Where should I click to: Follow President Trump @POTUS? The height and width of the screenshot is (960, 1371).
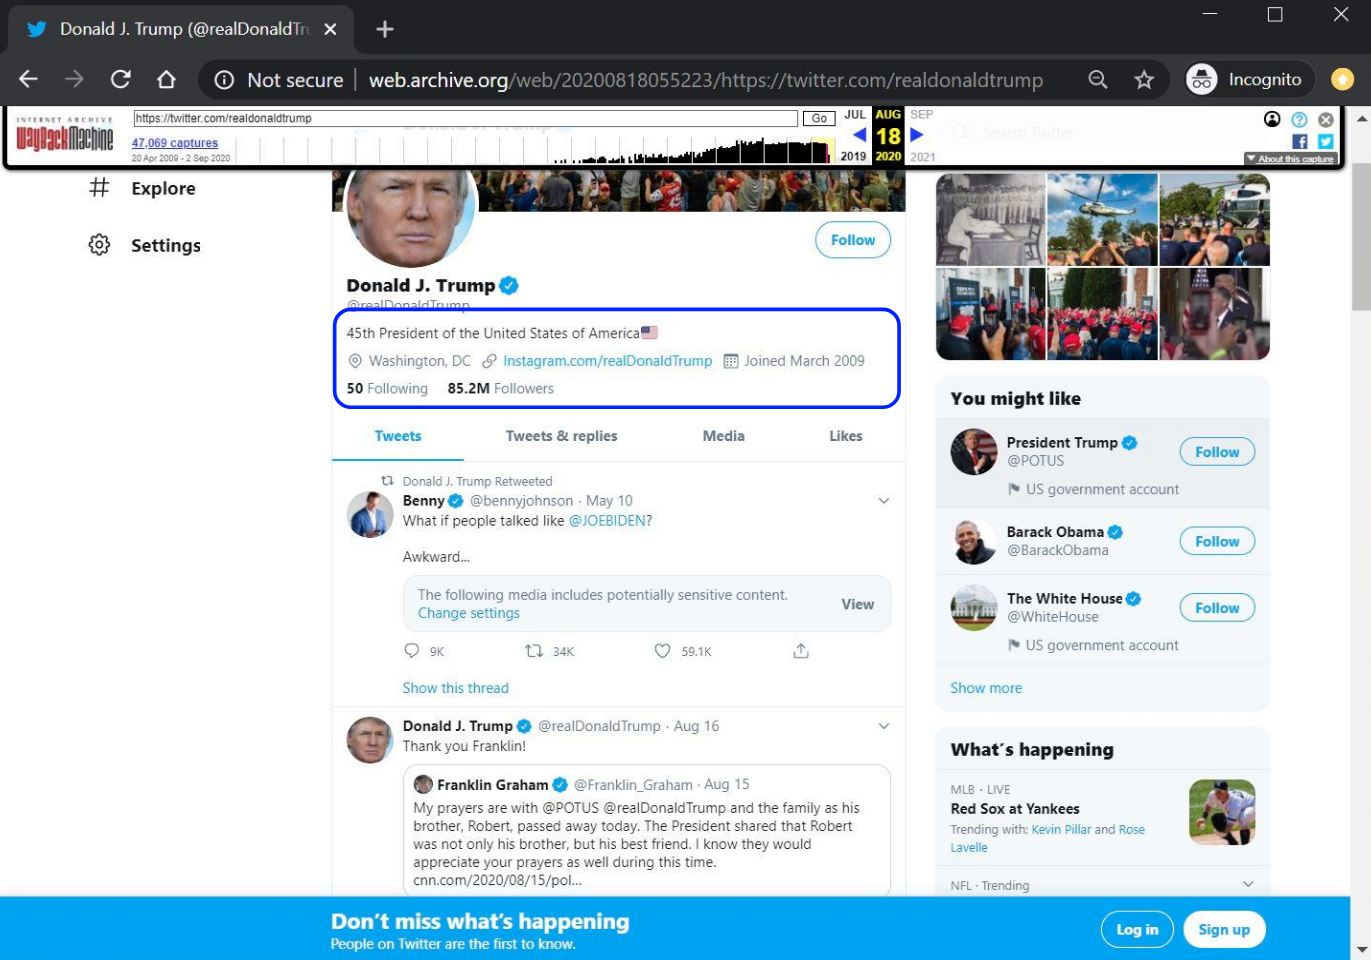[1217, 452]
